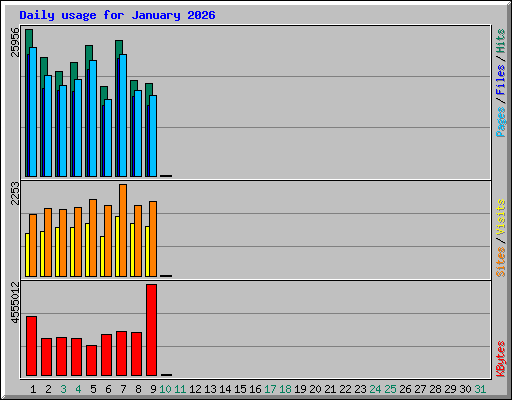This screenshot has width=512, height=400.
Task: Click day 12 on the x-axis
Action: [x=195, y=389]
